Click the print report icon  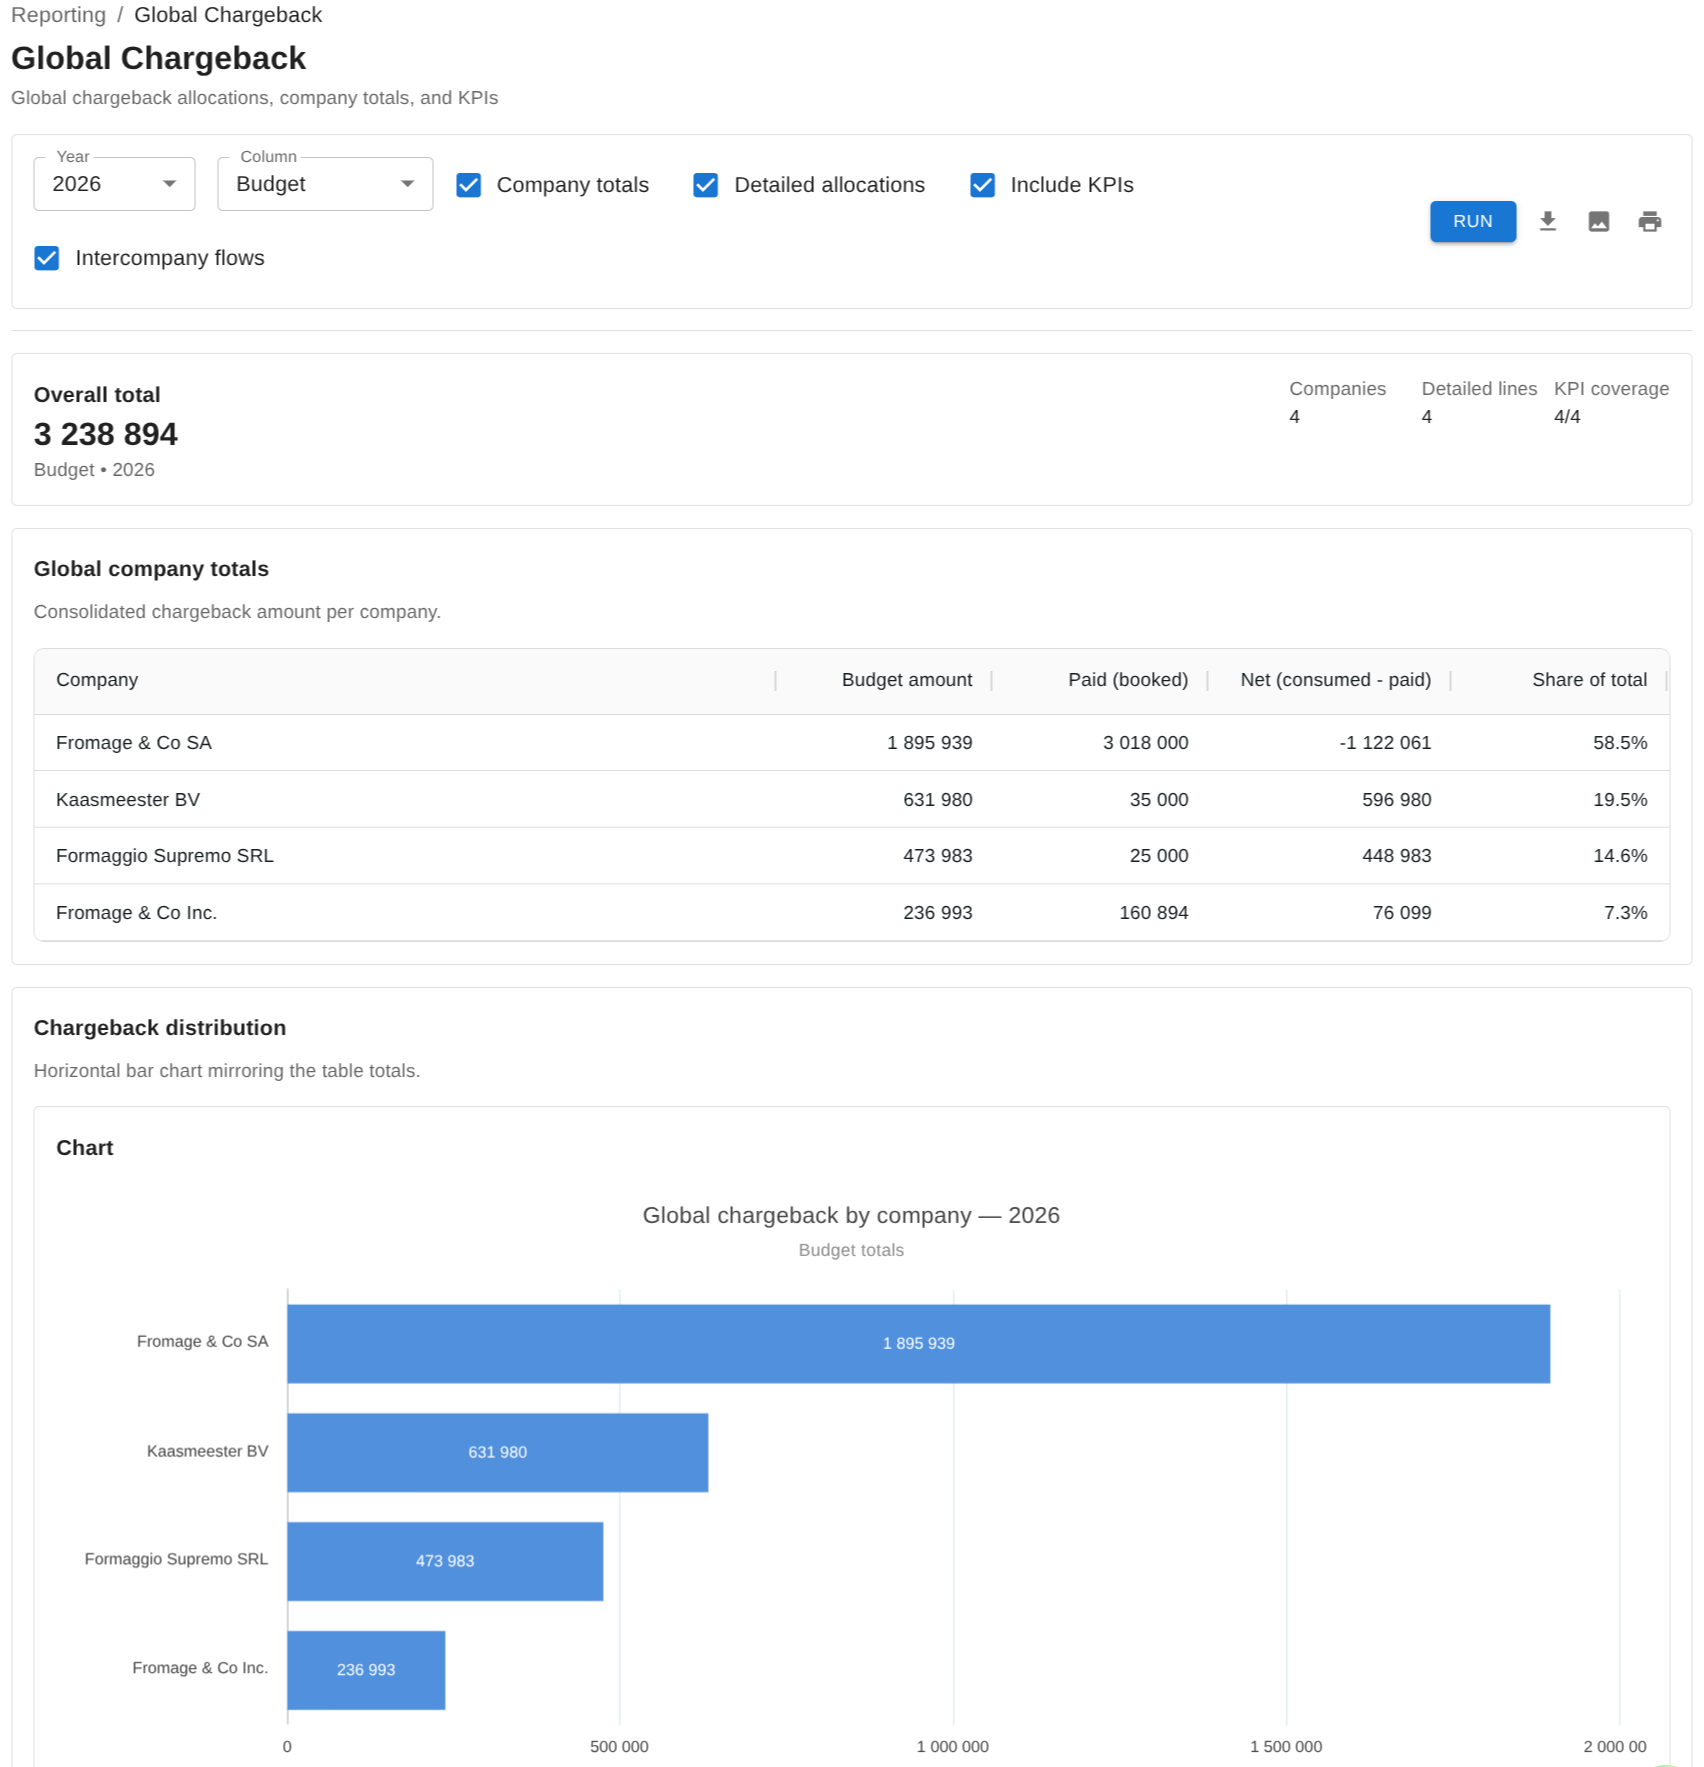point(1649,221)
